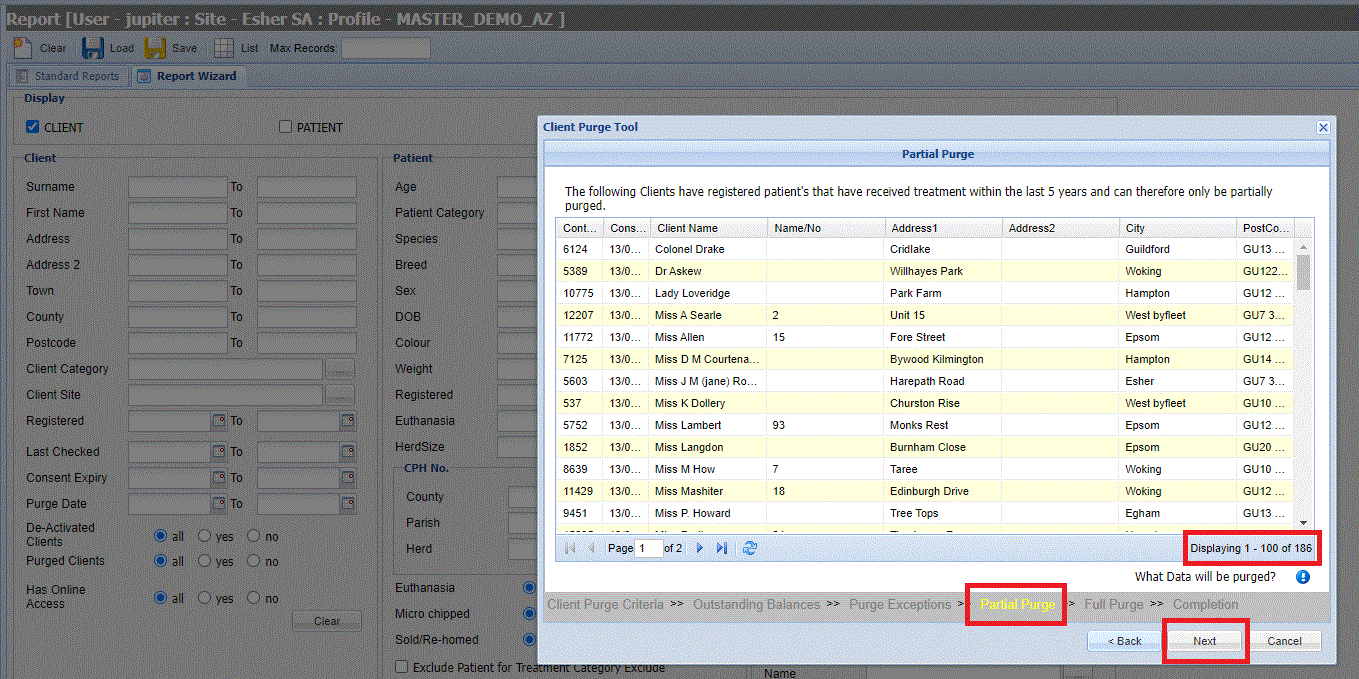This screenshot has width=1359, height=679.
Task: Sort by the City column header
Action: pyautogui.click(x=1178, y=228)
